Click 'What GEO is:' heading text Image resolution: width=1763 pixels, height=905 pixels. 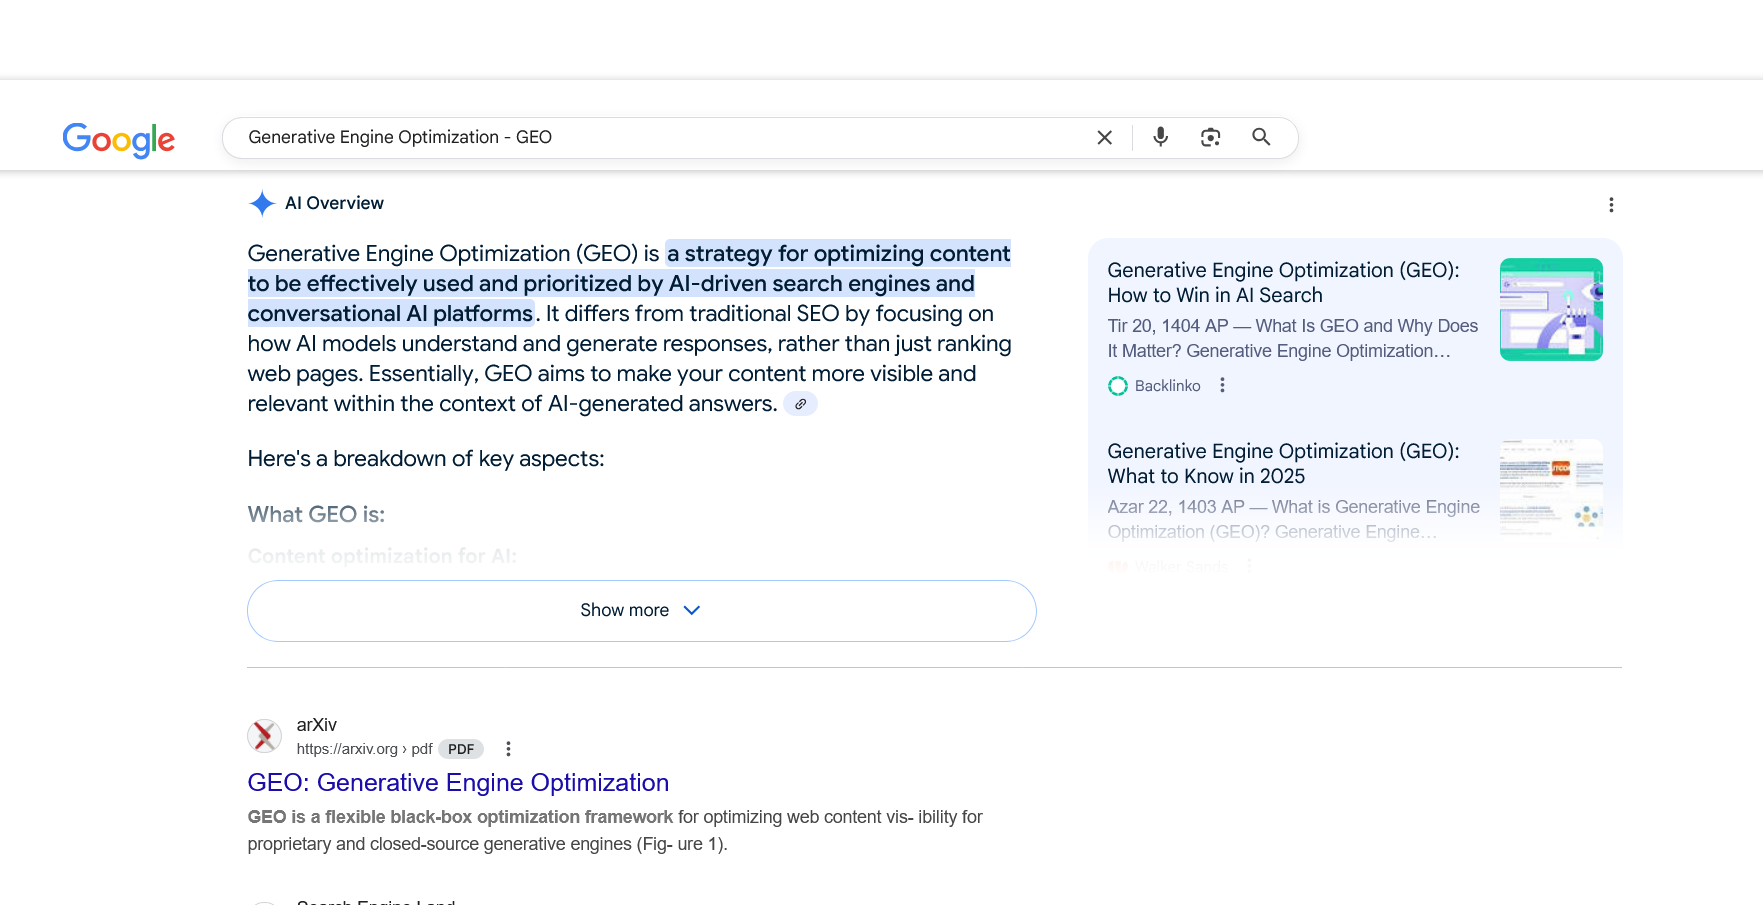pos(316,515)
